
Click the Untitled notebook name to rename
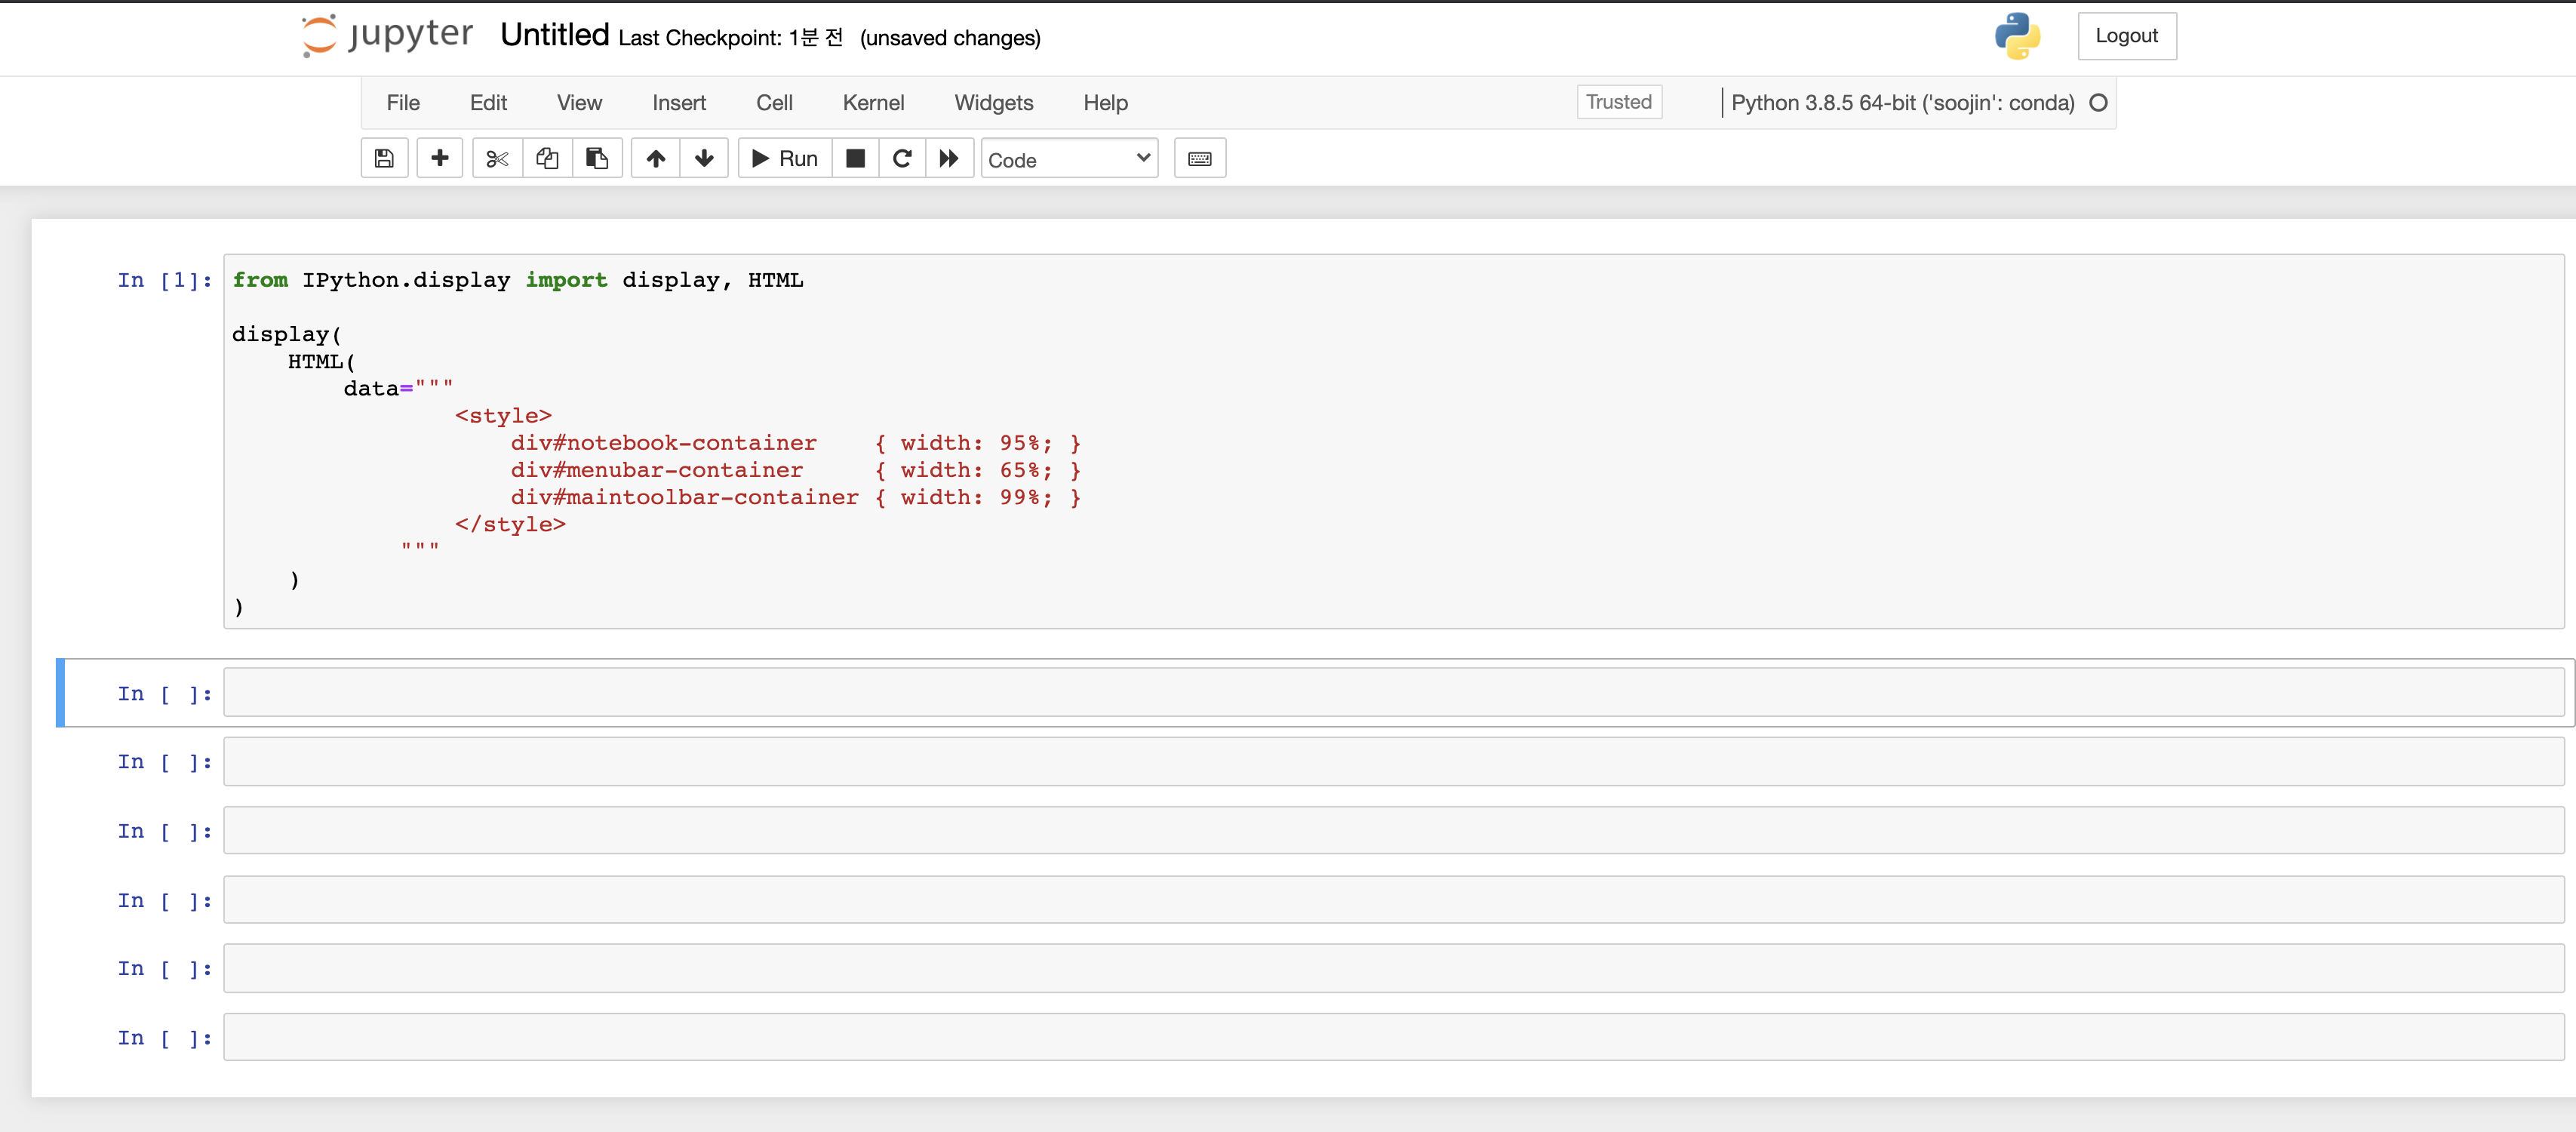pyautogui.click(x=554, y=35)
